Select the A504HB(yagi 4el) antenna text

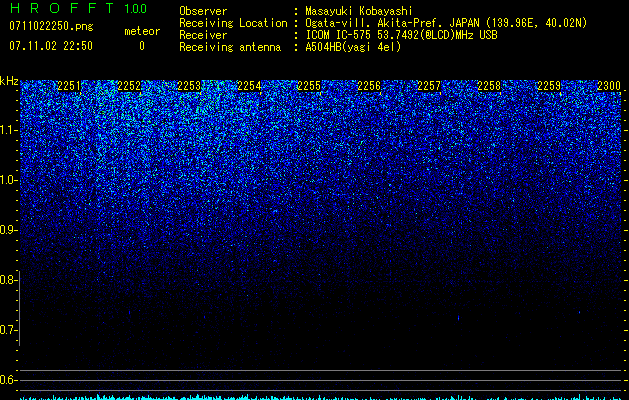click(x=353, y=47)
